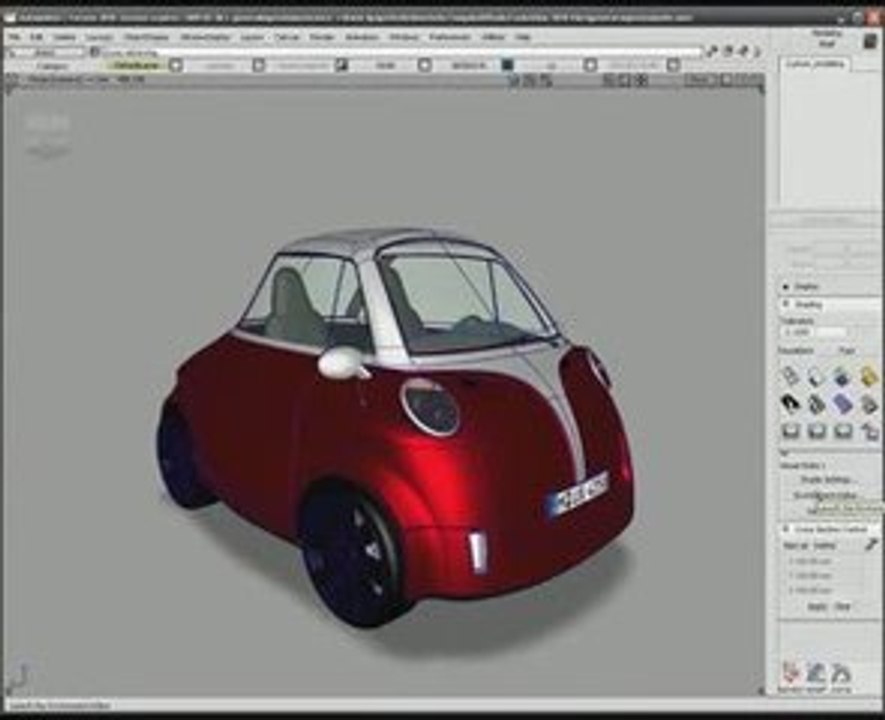This screenshot has height=720, width=885.
Task: Click the blue icon at control panel bottom
Action: 816,673
